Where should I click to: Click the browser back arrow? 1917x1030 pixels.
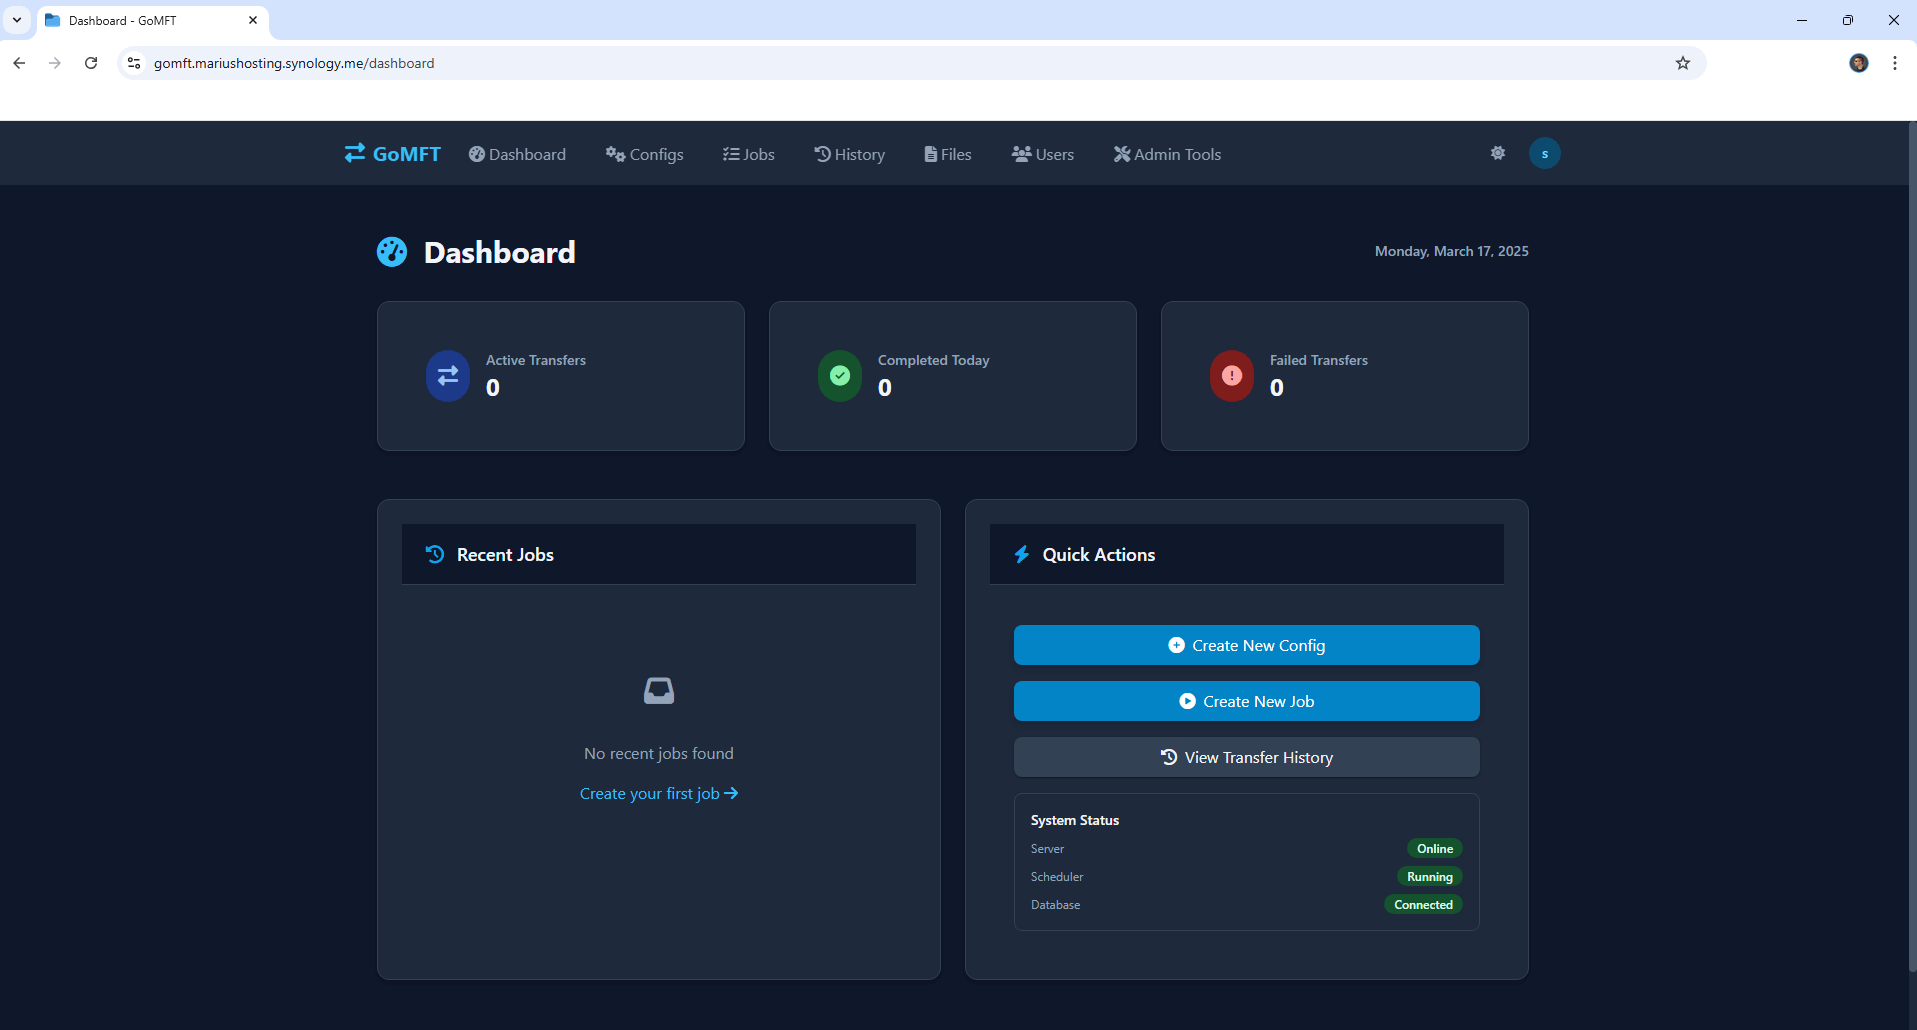[19, 63]
